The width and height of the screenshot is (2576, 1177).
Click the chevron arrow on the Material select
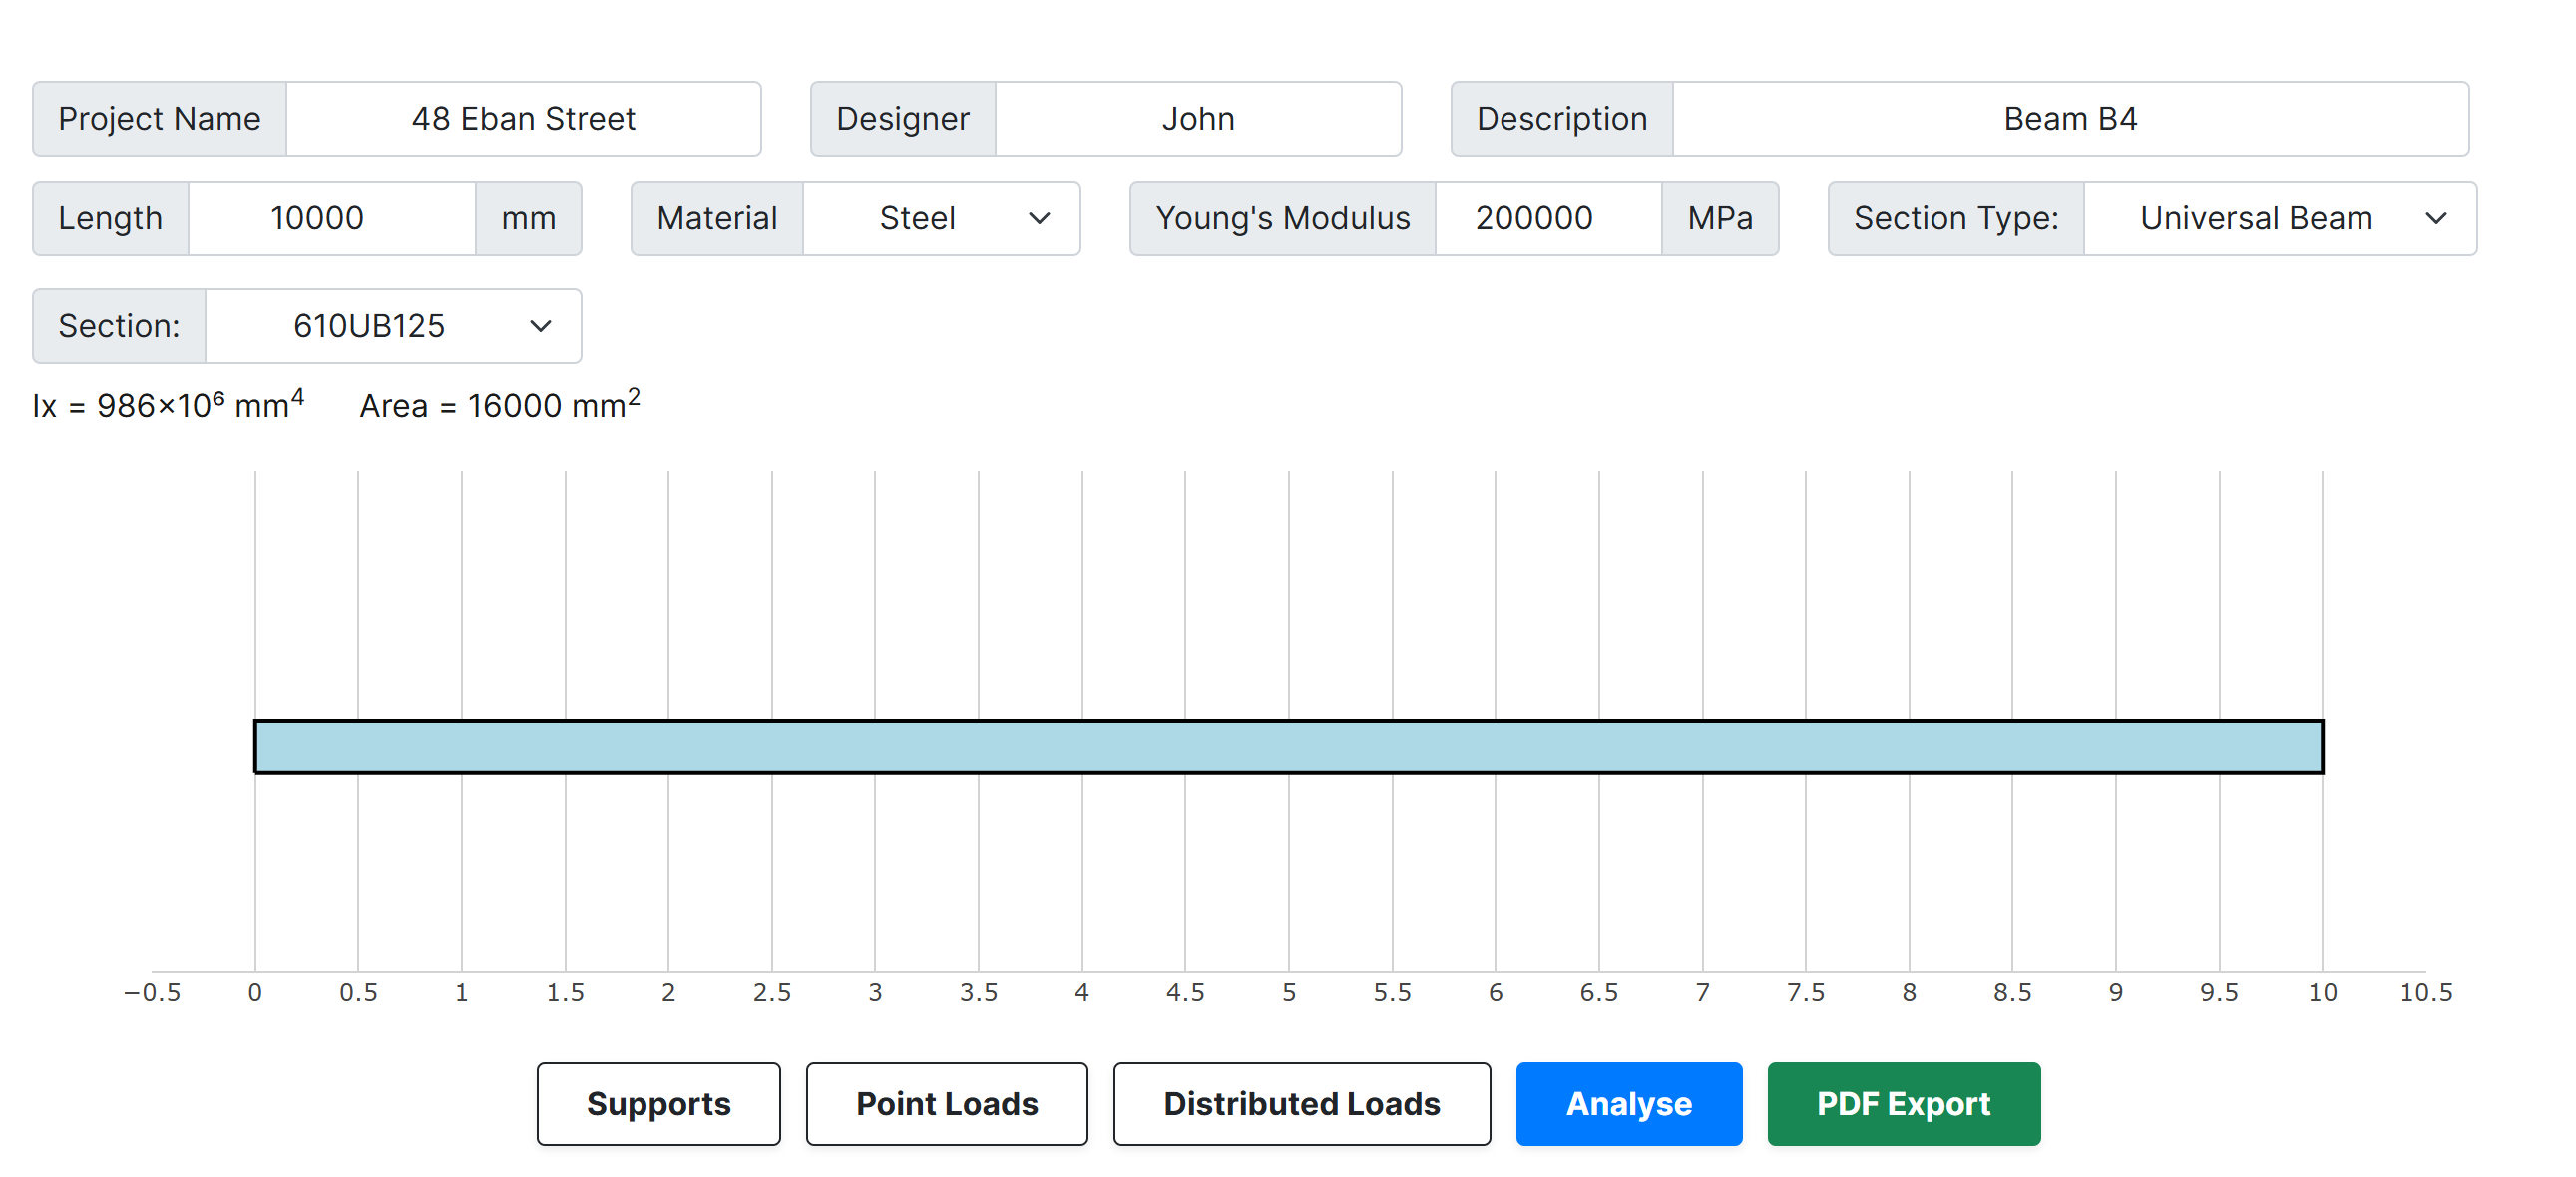(1039, 218)
